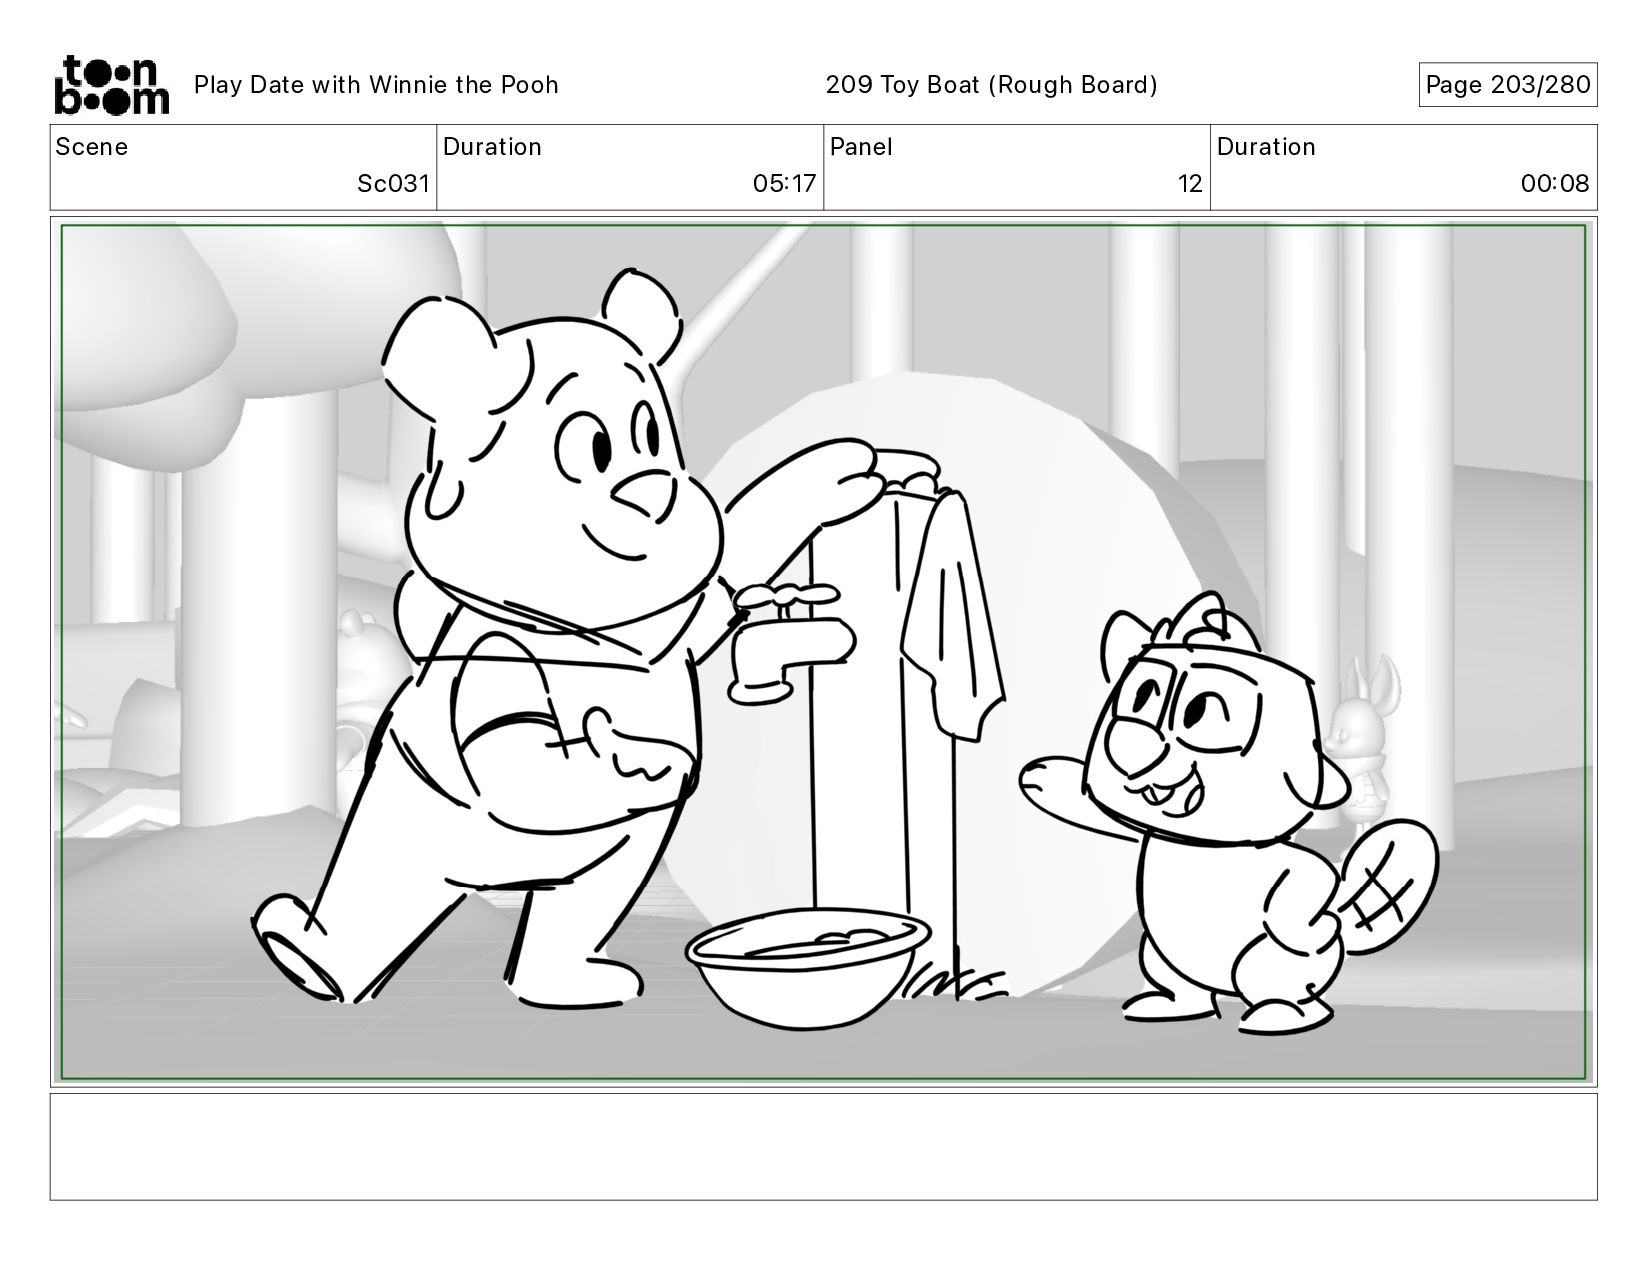Select the panel number '12'
The image size is (1650, 1275).
click(x=1190, y=184)
